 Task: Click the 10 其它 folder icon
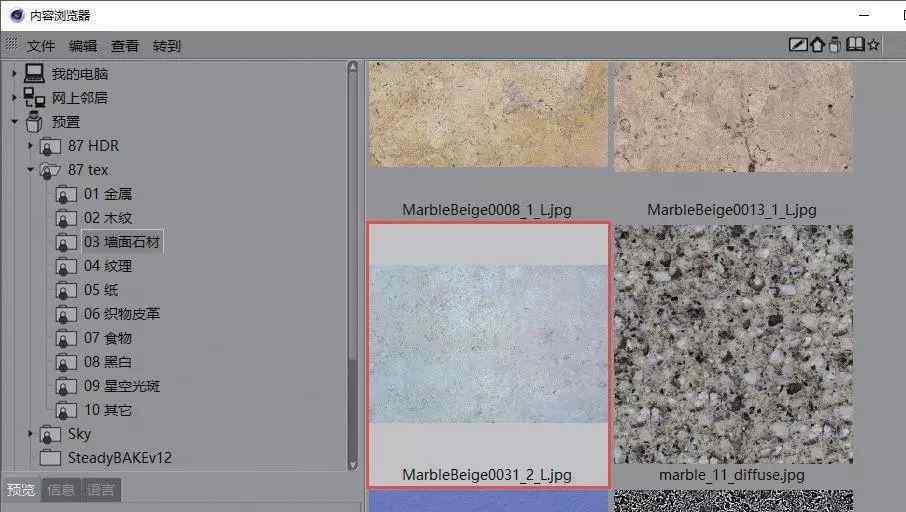66,411
